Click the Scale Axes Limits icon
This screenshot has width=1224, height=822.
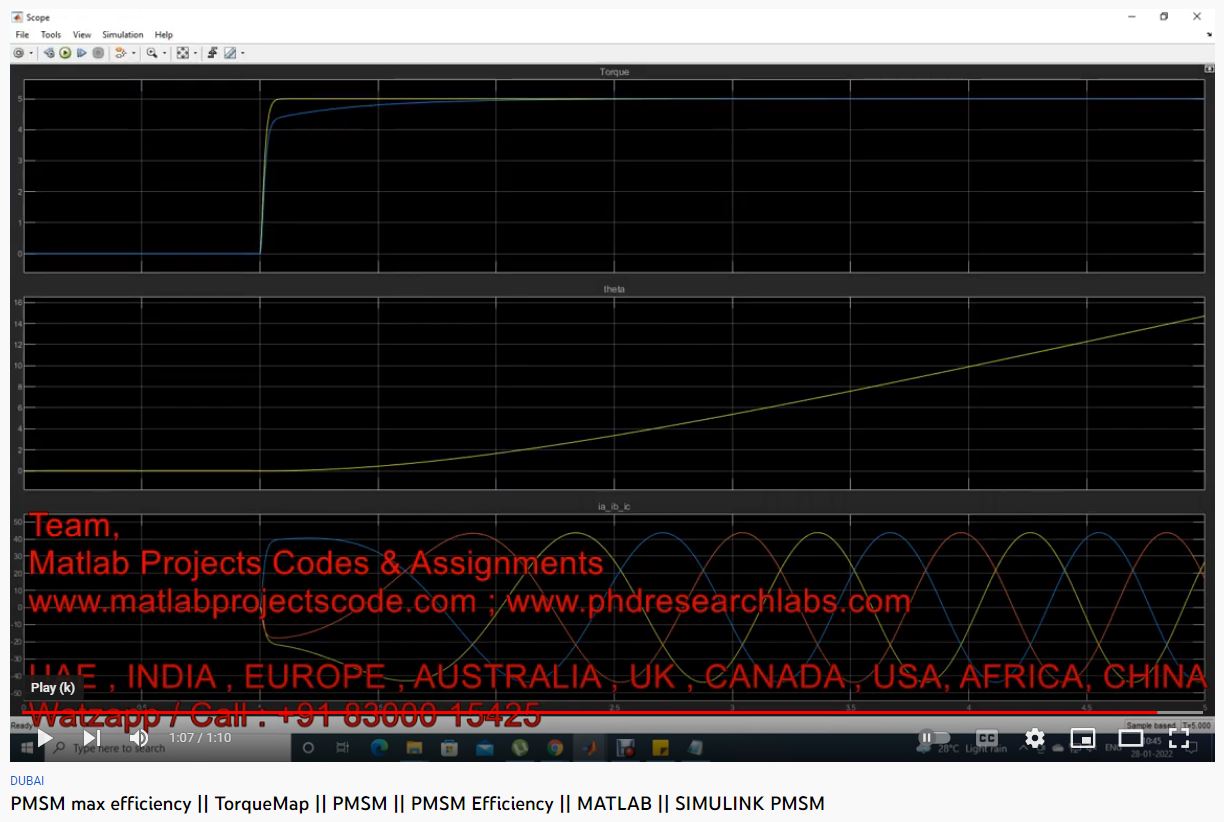(182, 53)
